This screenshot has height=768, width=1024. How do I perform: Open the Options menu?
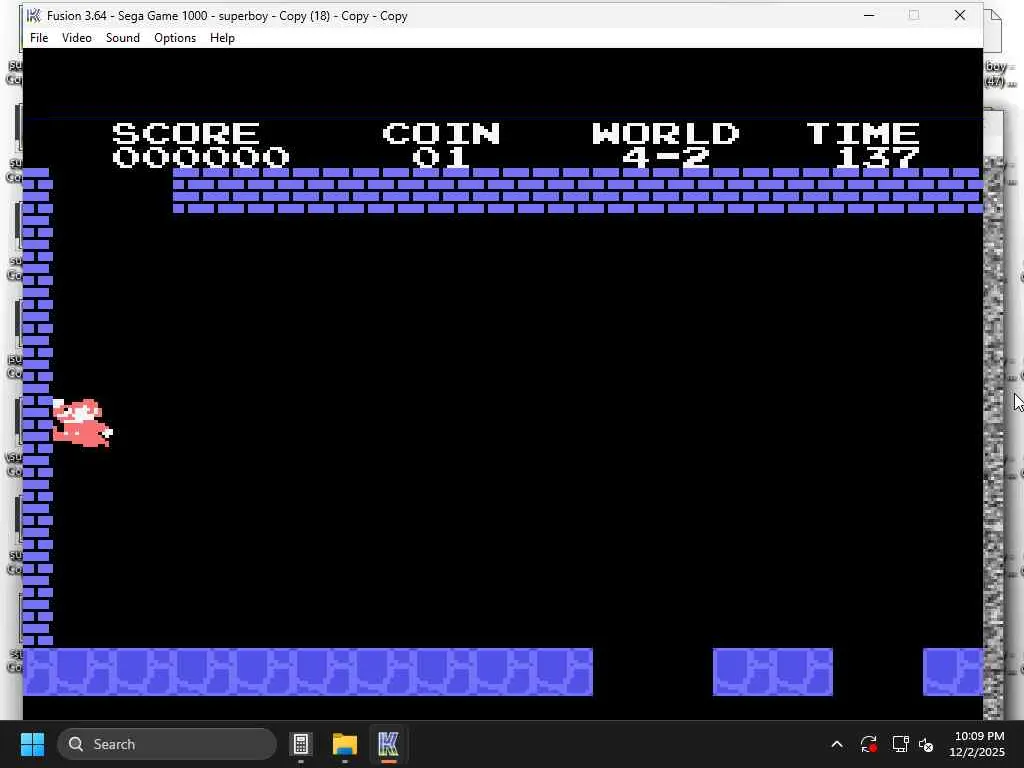175,38
